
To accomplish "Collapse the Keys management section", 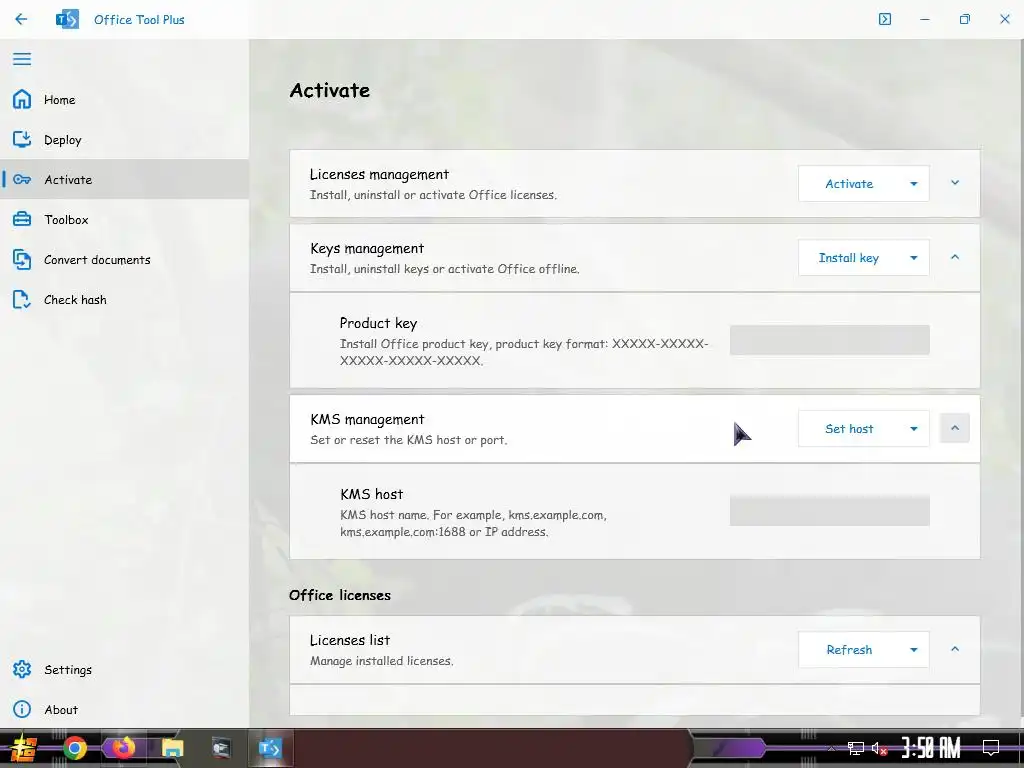I will tap(955, 257).
